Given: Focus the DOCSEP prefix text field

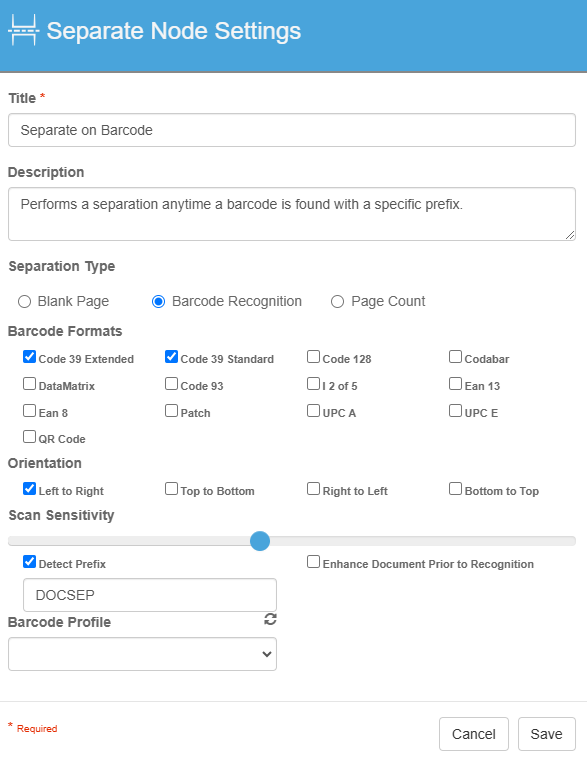Looking at the screenshot, I should (150, 595).
